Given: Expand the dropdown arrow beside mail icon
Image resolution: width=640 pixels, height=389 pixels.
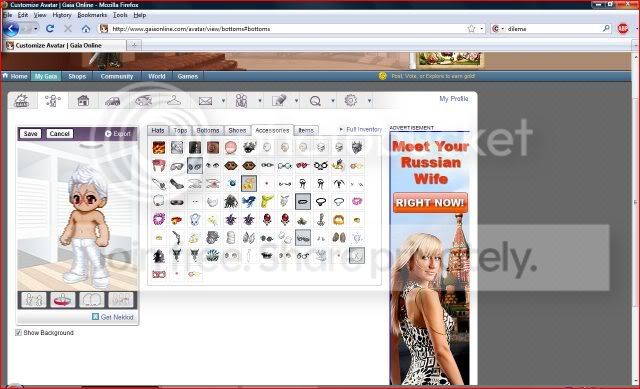Looking at the screenshot, I should pos(223,101).
